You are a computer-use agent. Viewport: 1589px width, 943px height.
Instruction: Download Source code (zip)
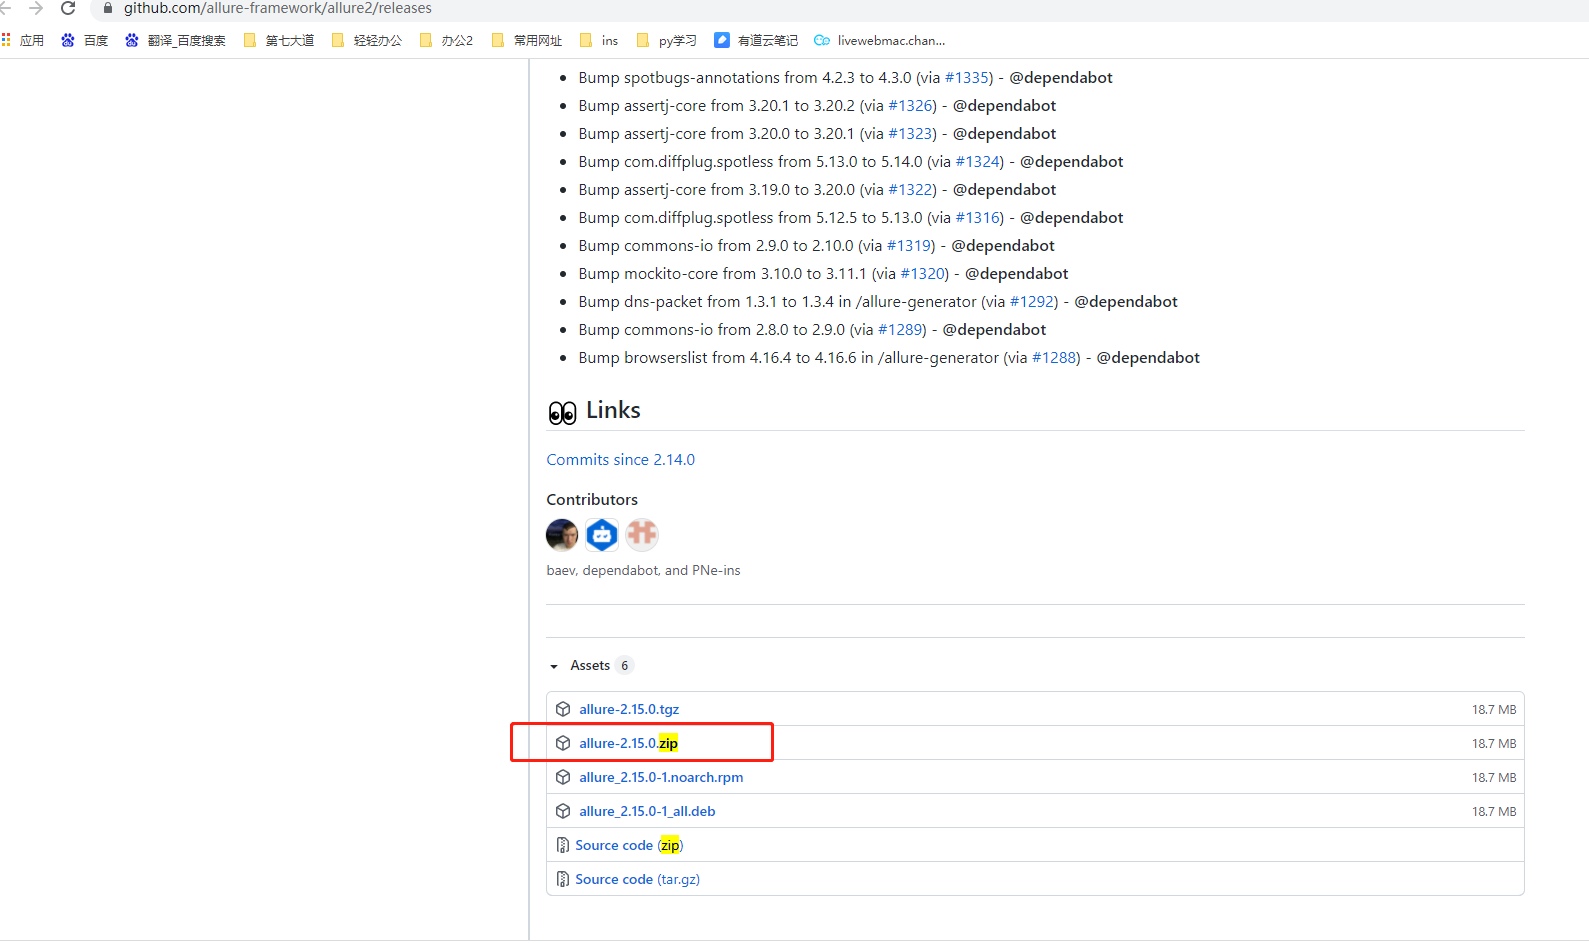coord(629,845)
